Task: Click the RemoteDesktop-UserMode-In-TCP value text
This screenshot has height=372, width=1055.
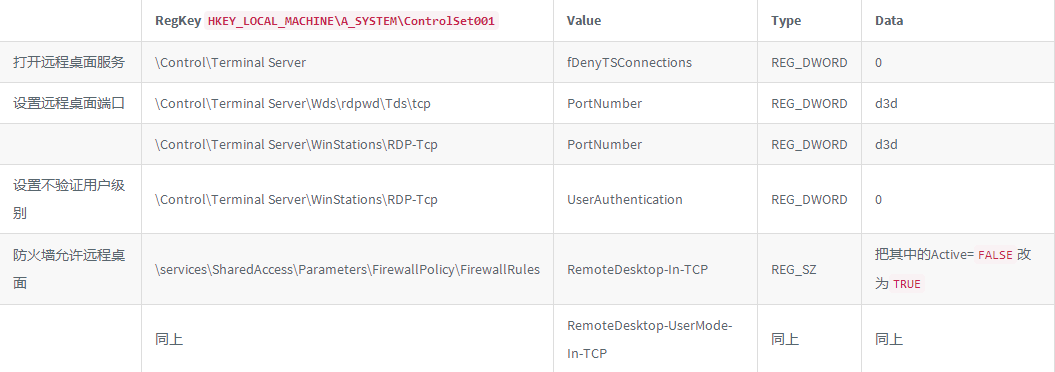Action: tap(649, 339)
